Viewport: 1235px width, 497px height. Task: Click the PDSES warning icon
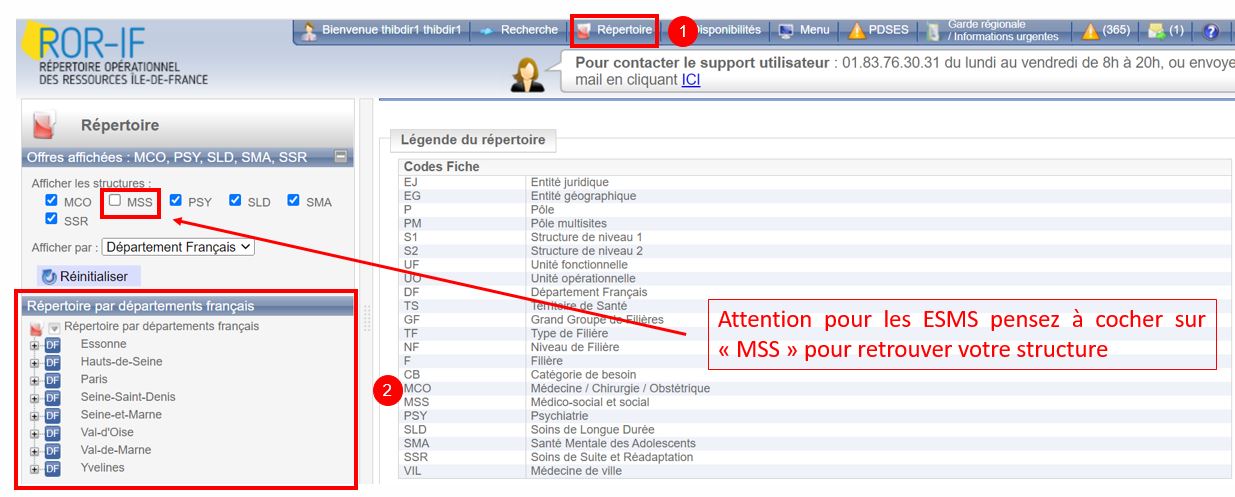tap(856, 31)
